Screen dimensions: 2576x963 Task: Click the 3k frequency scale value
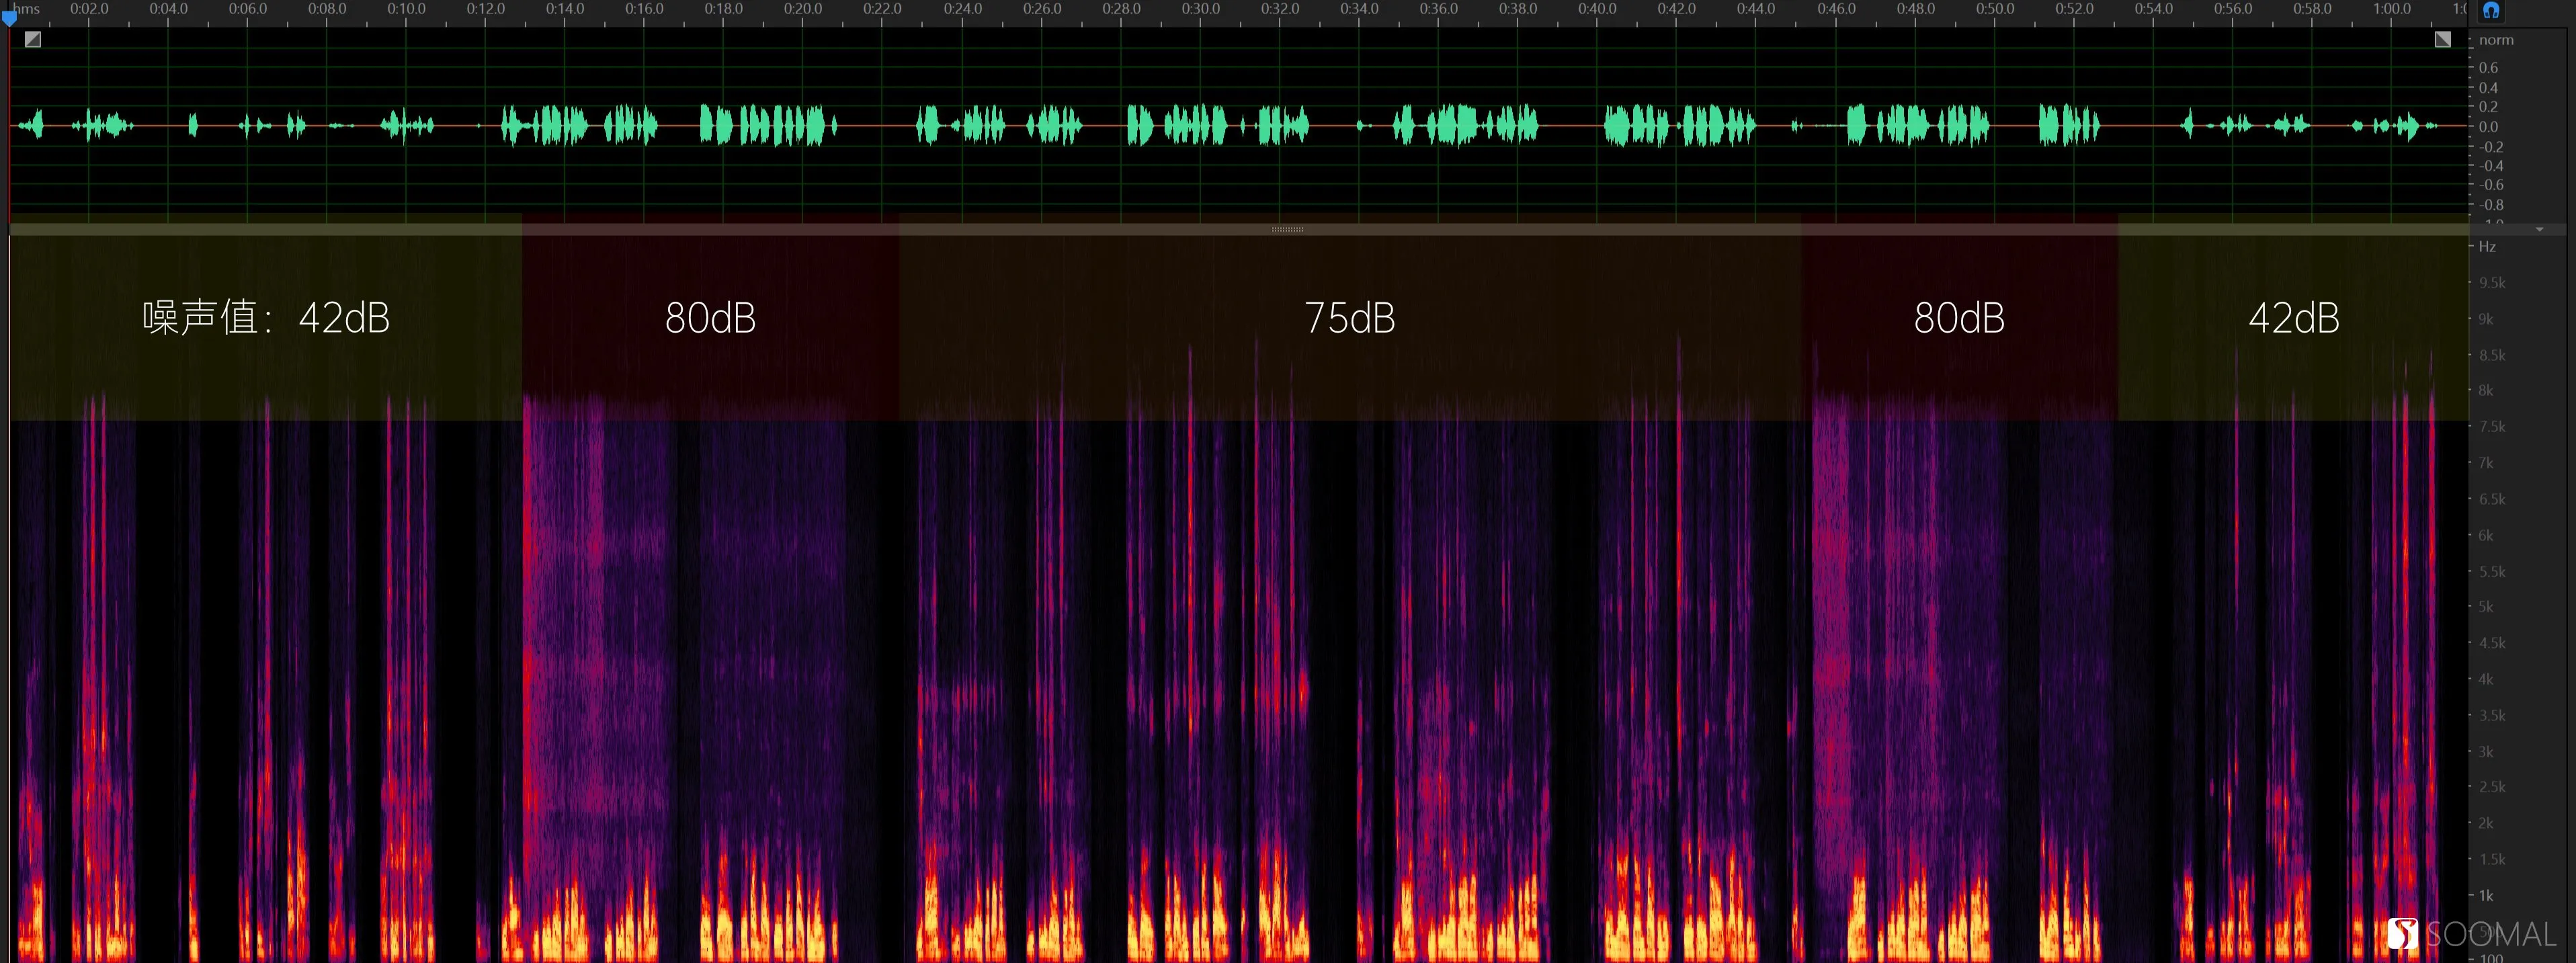click(x=2486, y=752)
